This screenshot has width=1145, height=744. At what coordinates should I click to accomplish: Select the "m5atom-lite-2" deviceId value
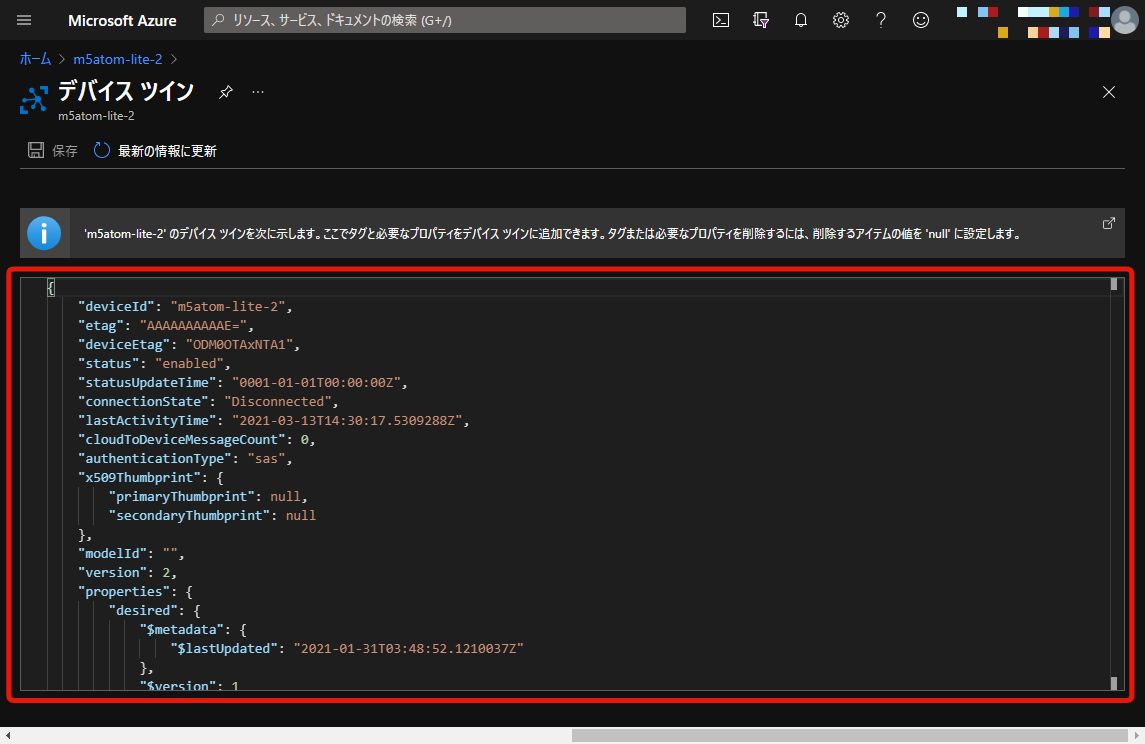click(x=228, y=307)
